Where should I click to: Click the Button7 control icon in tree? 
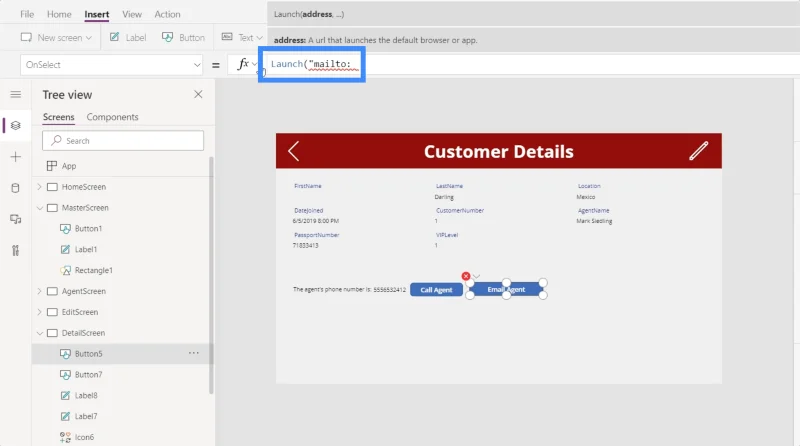pos(65,375)
